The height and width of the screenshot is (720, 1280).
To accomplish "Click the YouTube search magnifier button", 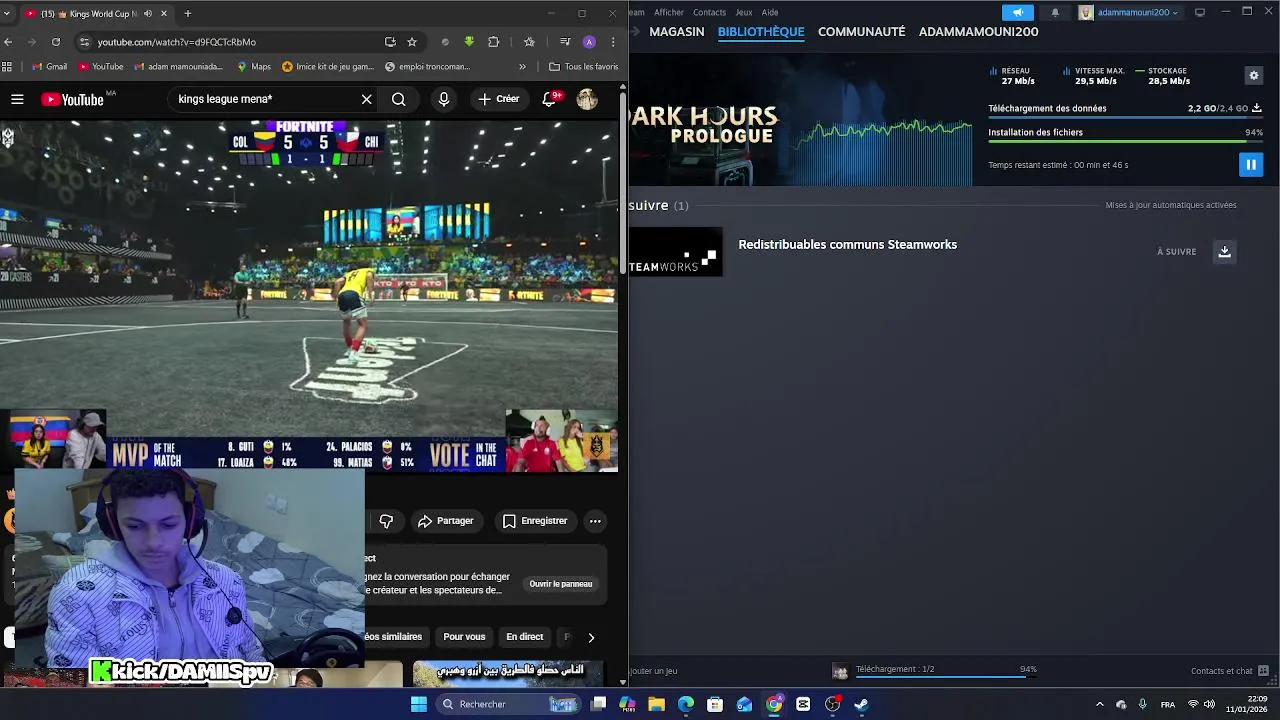I will (399, 99).
